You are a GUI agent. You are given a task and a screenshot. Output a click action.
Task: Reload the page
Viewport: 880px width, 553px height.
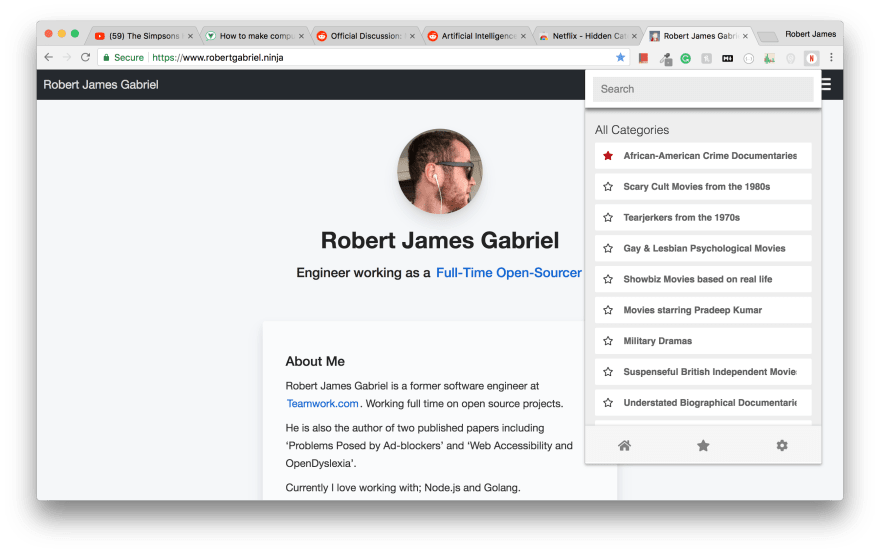85,57
